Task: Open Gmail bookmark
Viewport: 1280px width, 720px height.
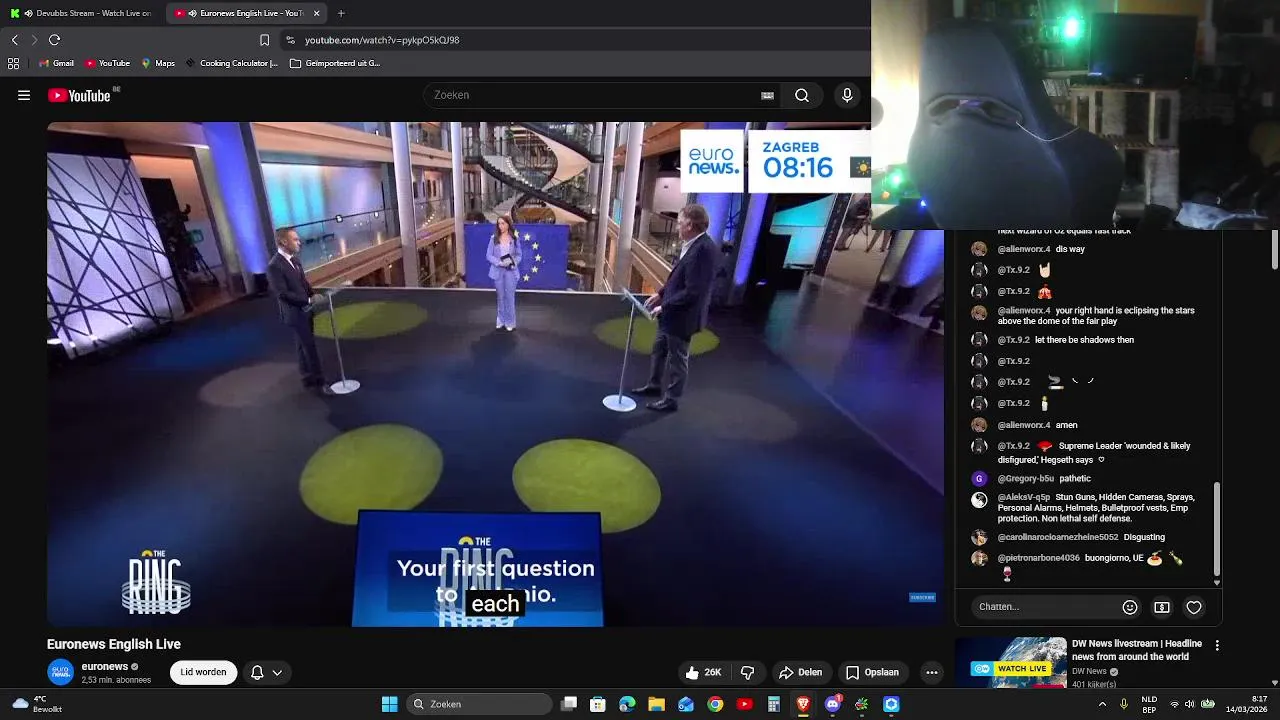Action: point(56,63)
